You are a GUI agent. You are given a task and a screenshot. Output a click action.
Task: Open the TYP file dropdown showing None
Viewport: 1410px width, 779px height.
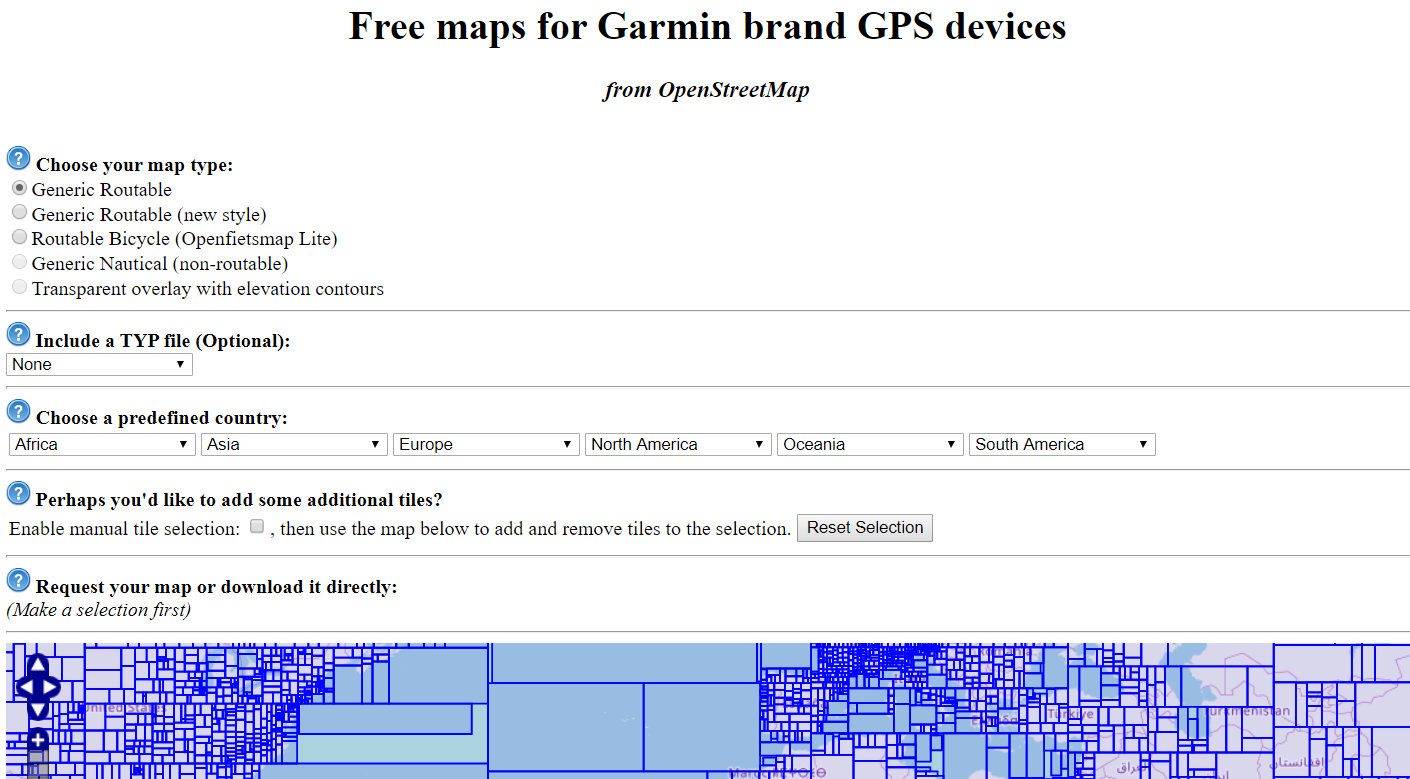click(99, 365)
